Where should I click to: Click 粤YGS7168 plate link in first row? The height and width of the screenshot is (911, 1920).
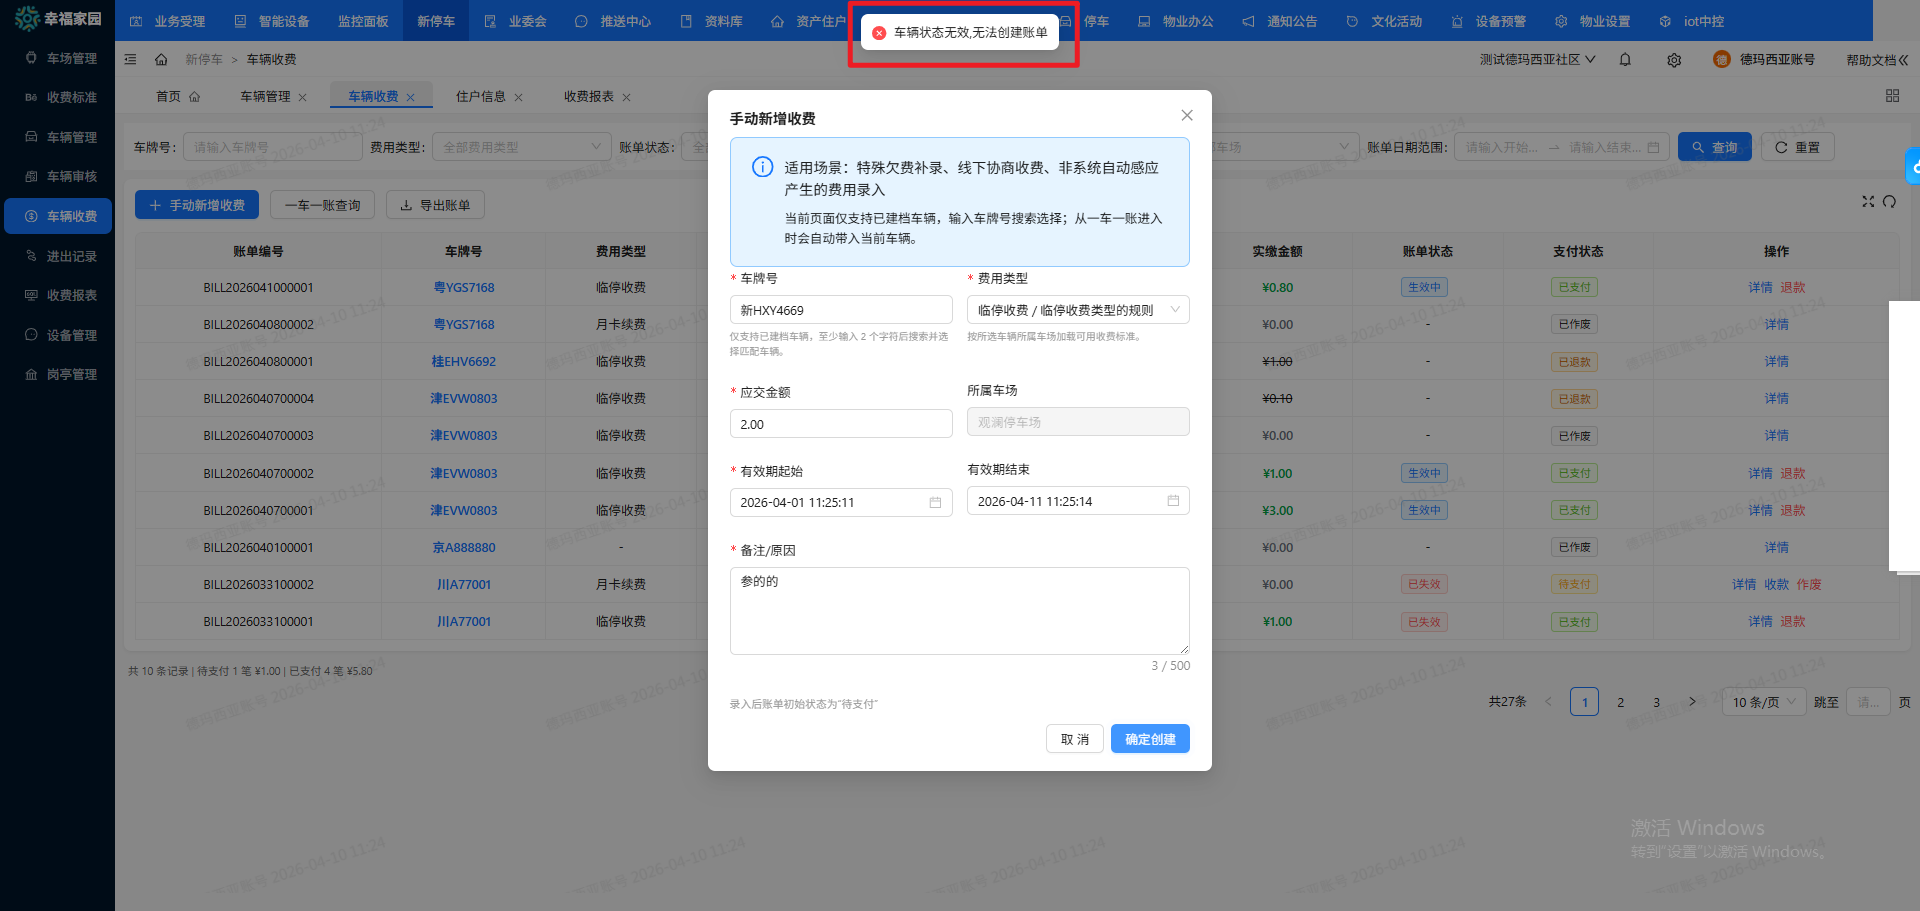(463, 288)
